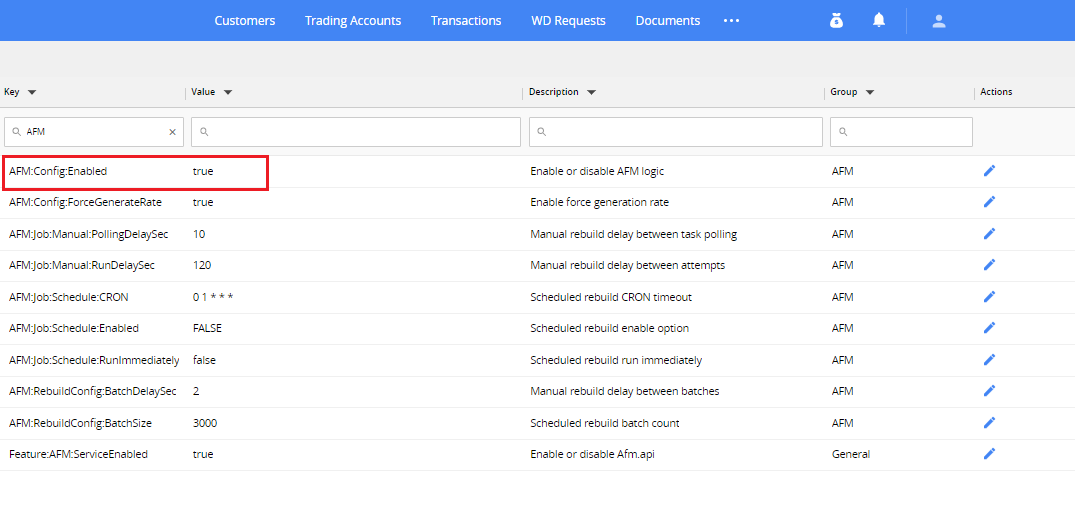
Task: Edit the AFM:Job:Manual:PollingDelaySec setting
Action: [989, 234]
